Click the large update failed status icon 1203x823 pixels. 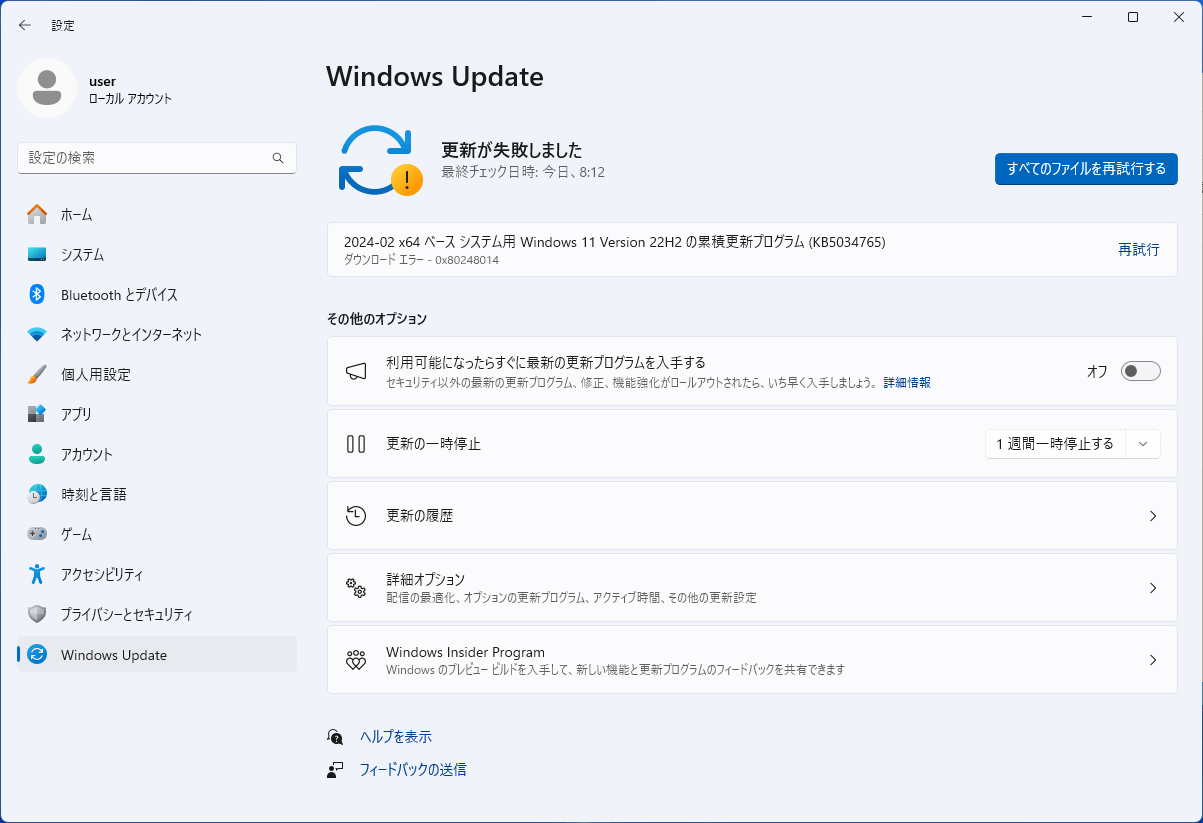coord(380,160)
